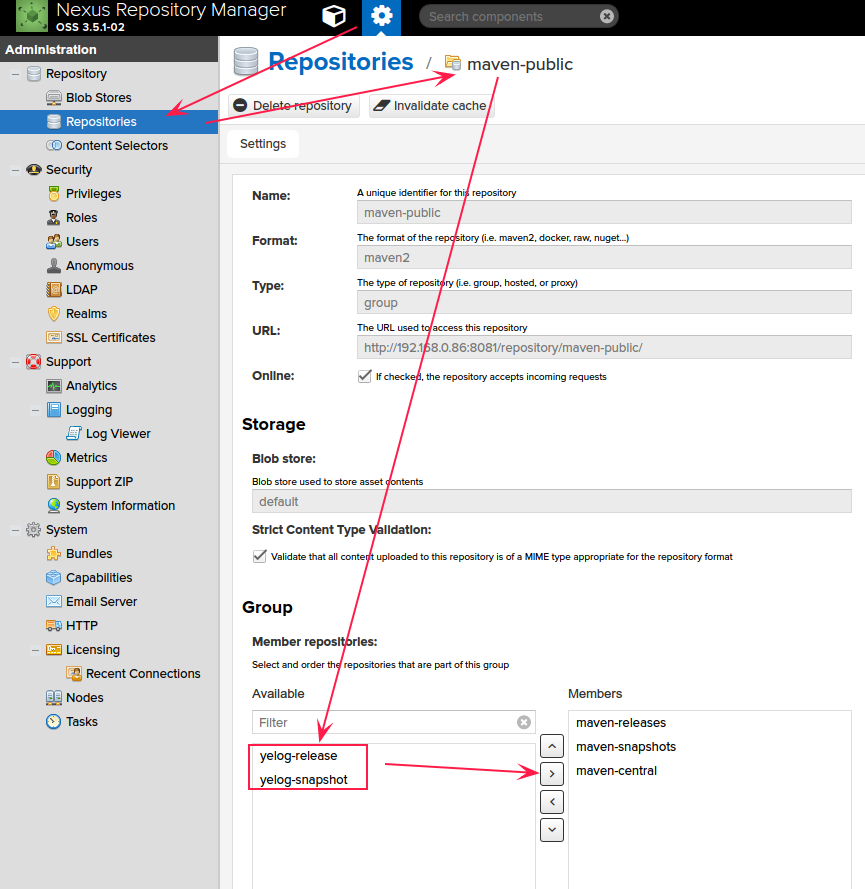Click the URL field value

coord(604,348)
